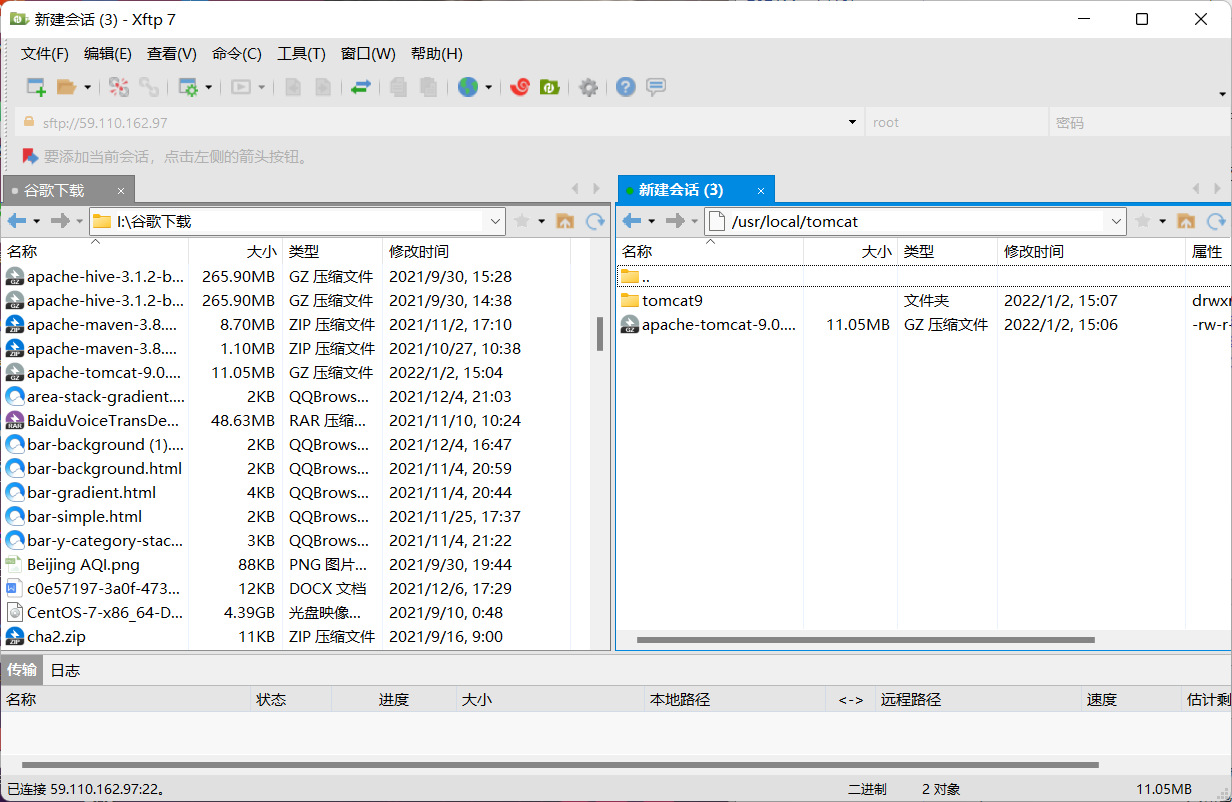Click the copy toolbar icon
The height and width of the screenshot is (802, 1232).
398,87
